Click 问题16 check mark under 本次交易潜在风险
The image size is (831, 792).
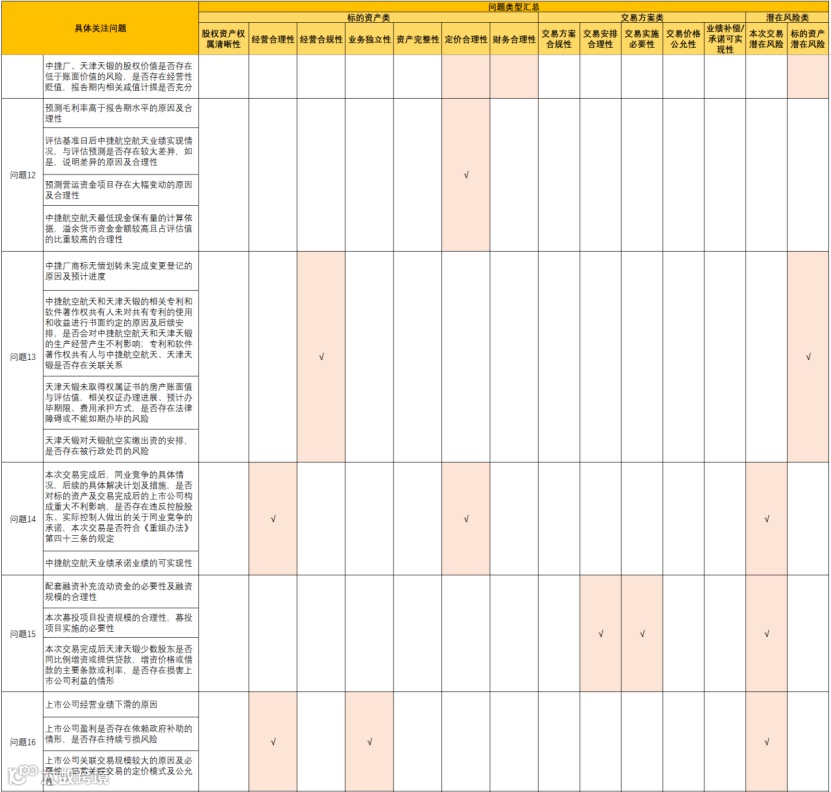[766, 742]
